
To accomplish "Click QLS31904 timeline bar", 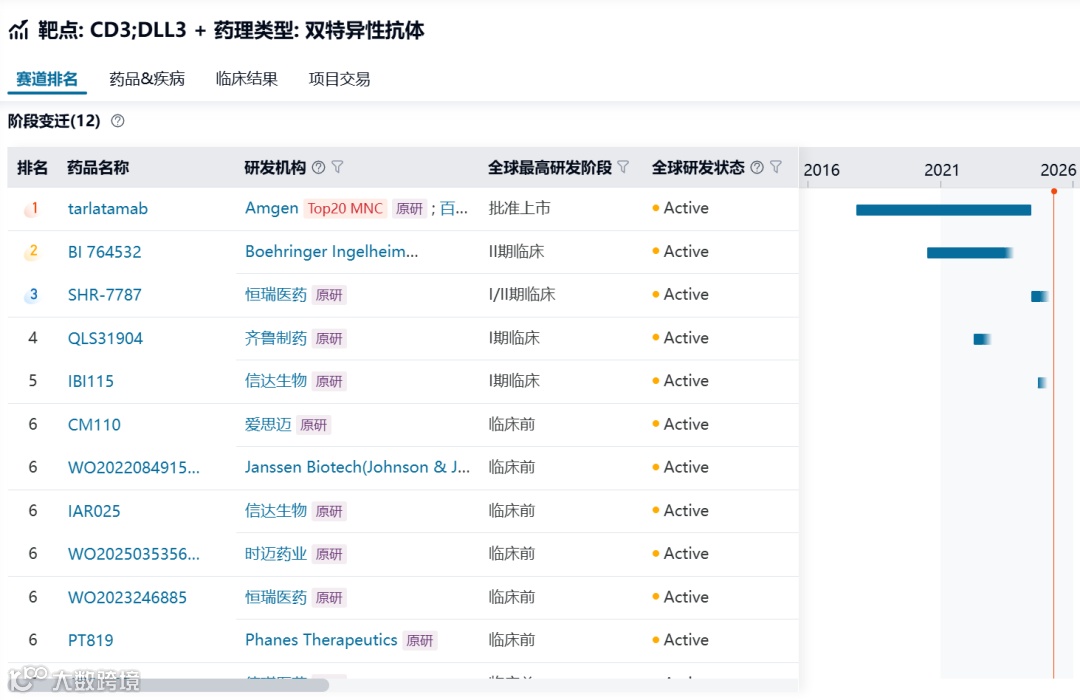I will (x=982, y=339).
